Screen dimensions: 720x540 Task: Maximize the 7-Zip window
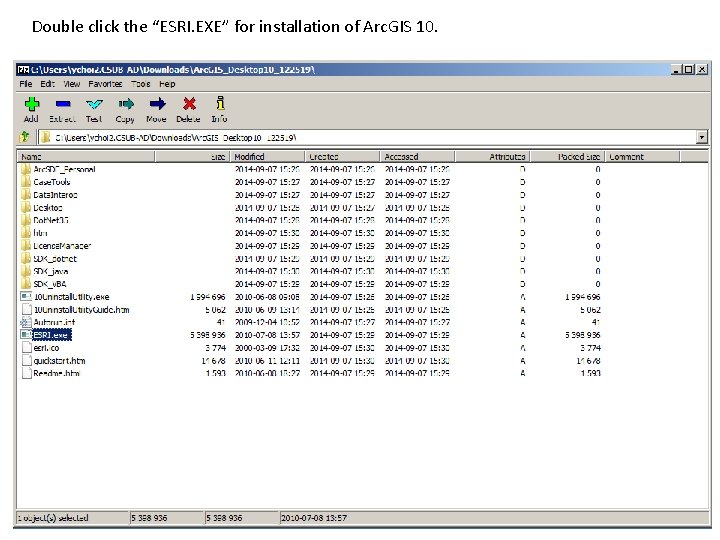tap(688, 70)
